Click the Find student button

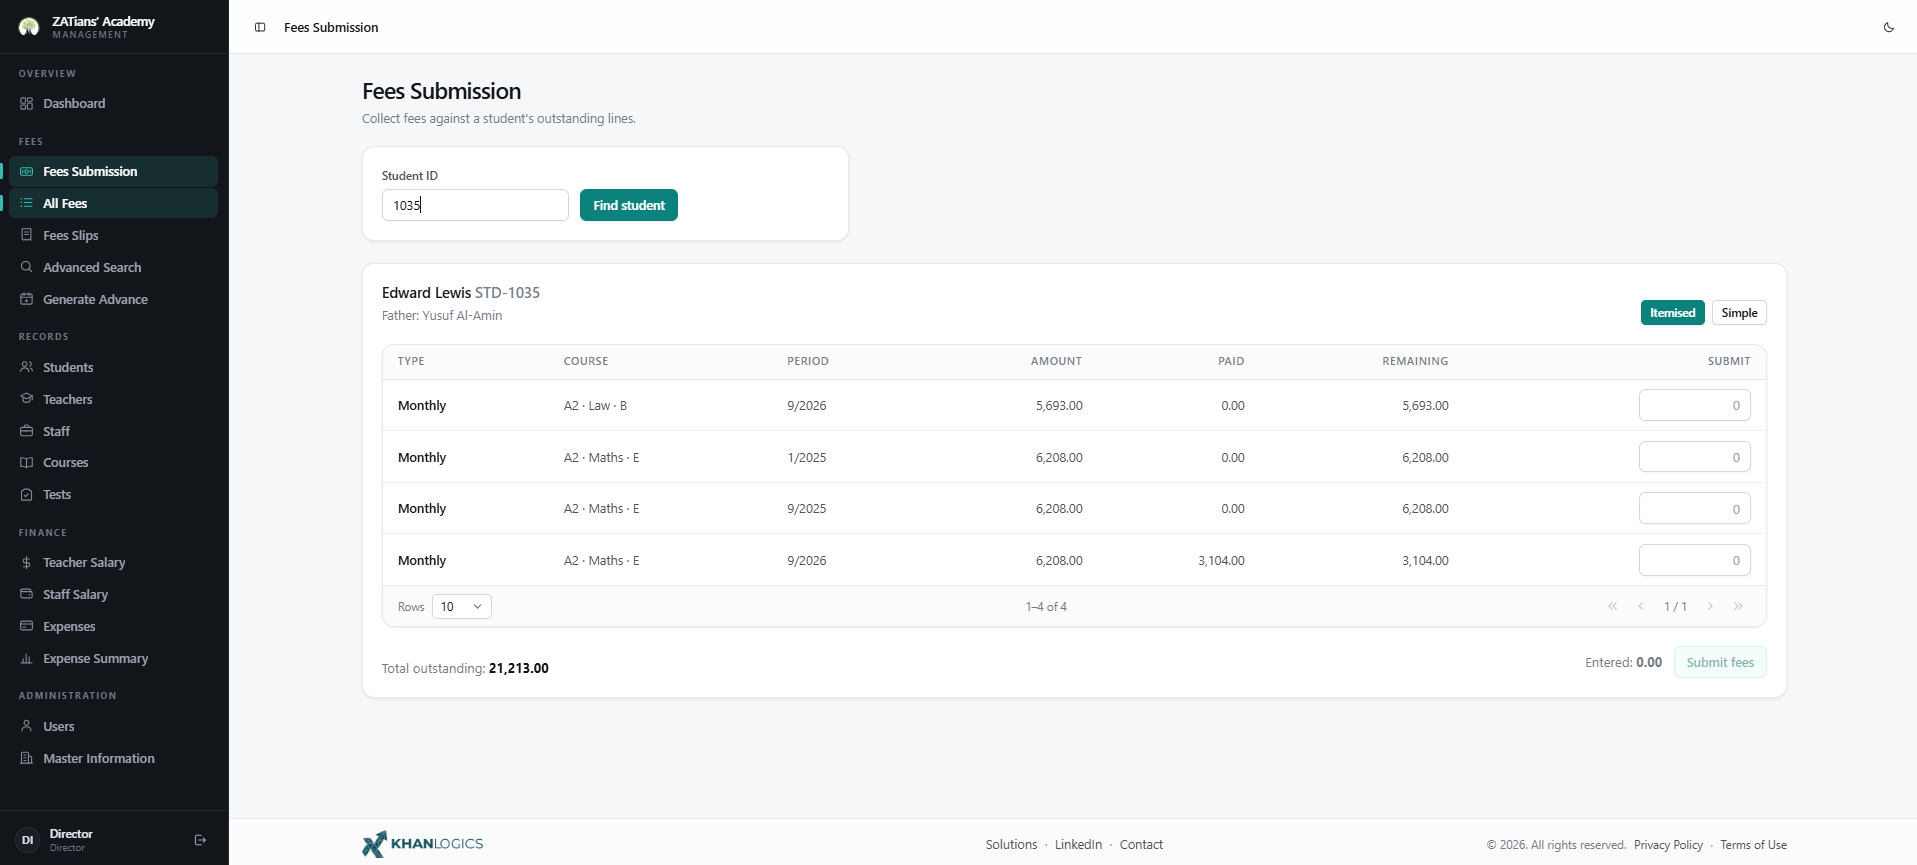pos(629,205)
